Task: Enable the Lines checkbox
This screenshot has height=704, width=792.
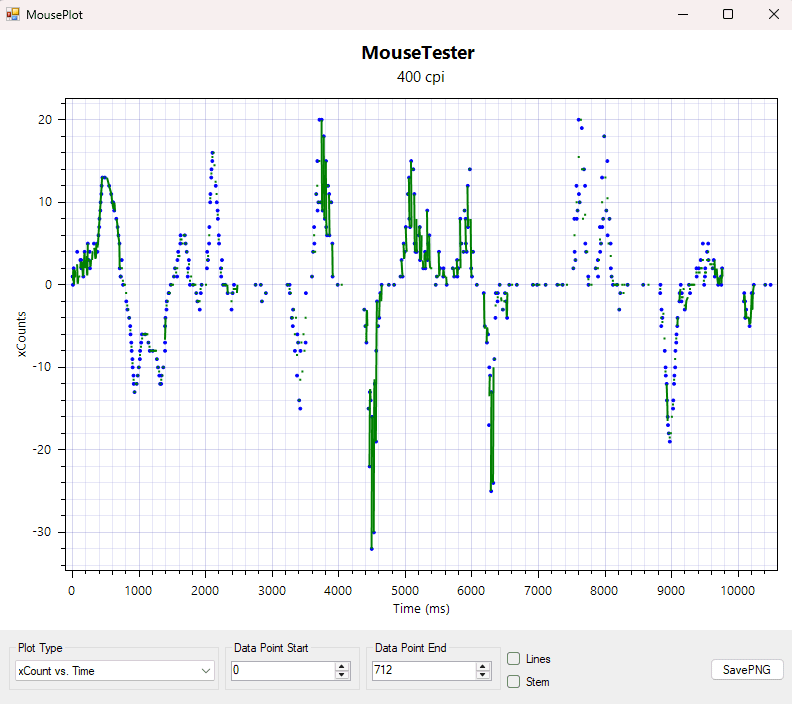Action: [x=514, y=659]
